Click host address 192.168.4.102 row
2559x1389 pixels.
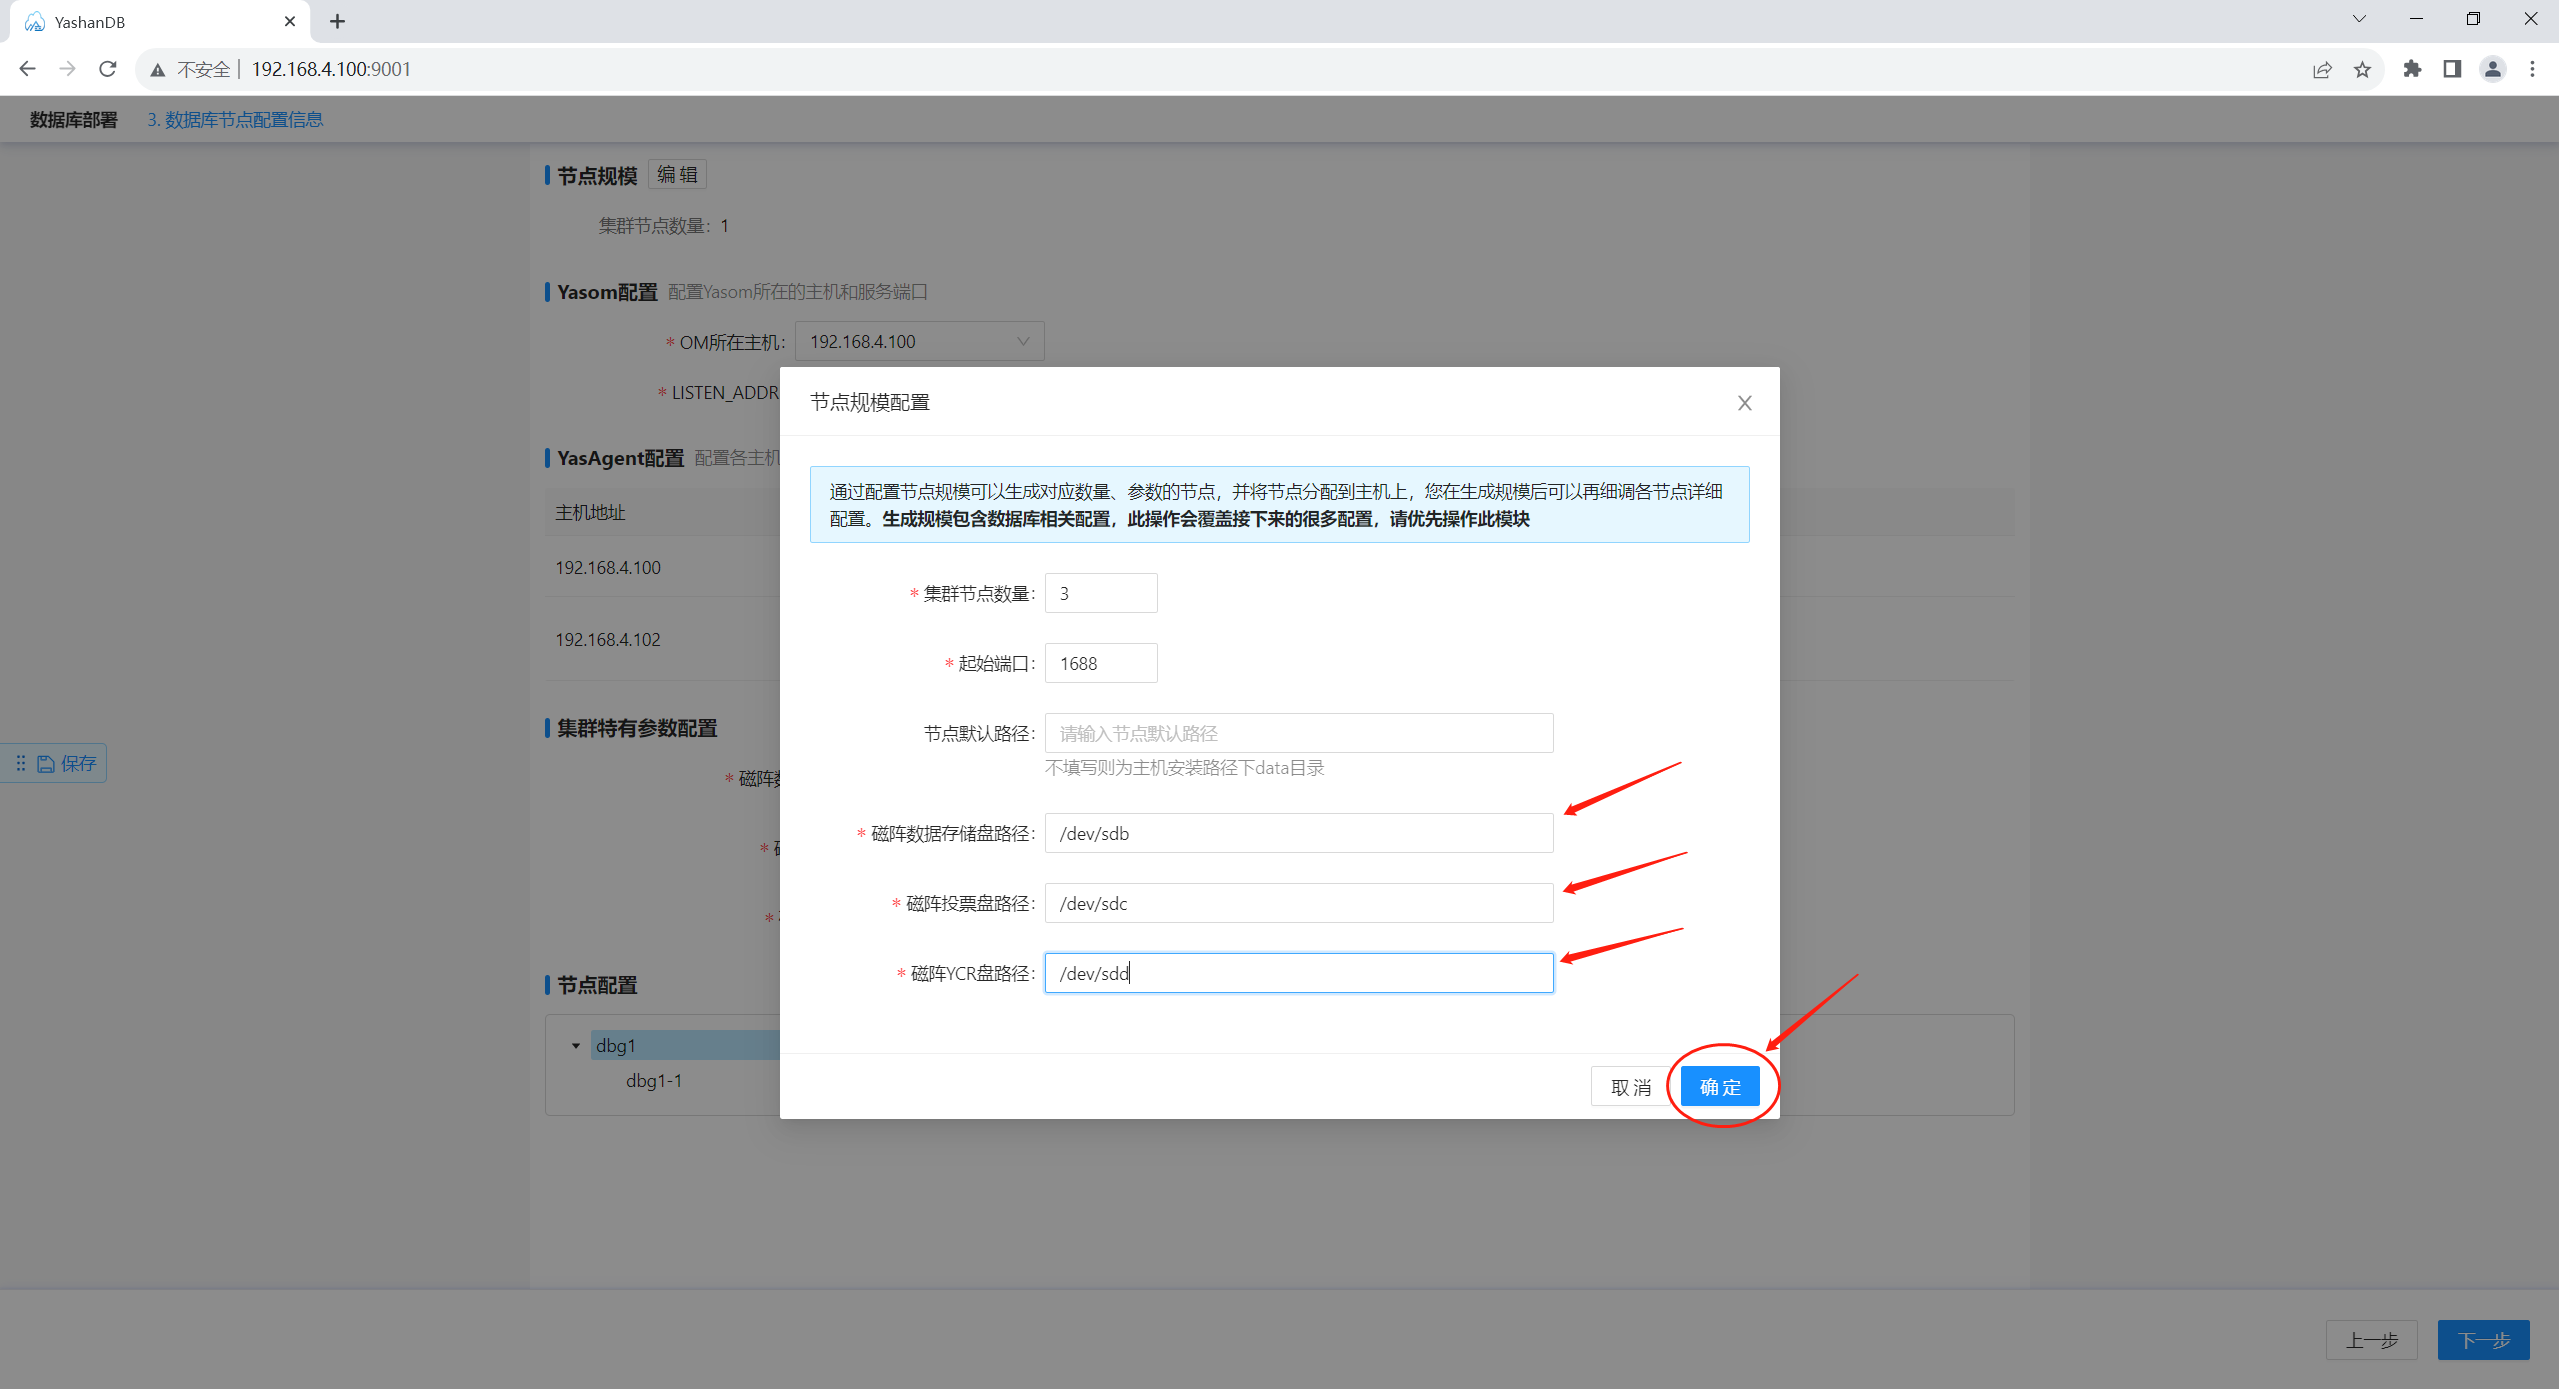click(x=608, y=639)
